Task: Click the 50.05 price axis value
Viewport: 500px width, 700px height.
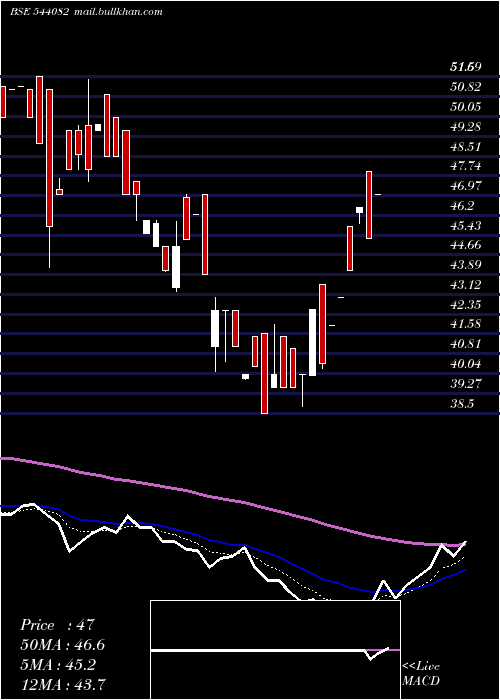Action: click(x=466, y=107)
